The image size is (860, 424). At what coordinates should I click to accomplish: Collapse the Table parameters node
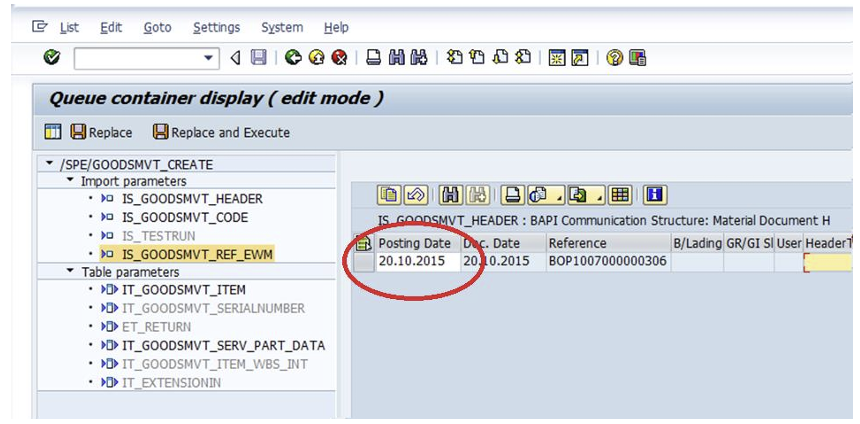(x=70, y=272)
